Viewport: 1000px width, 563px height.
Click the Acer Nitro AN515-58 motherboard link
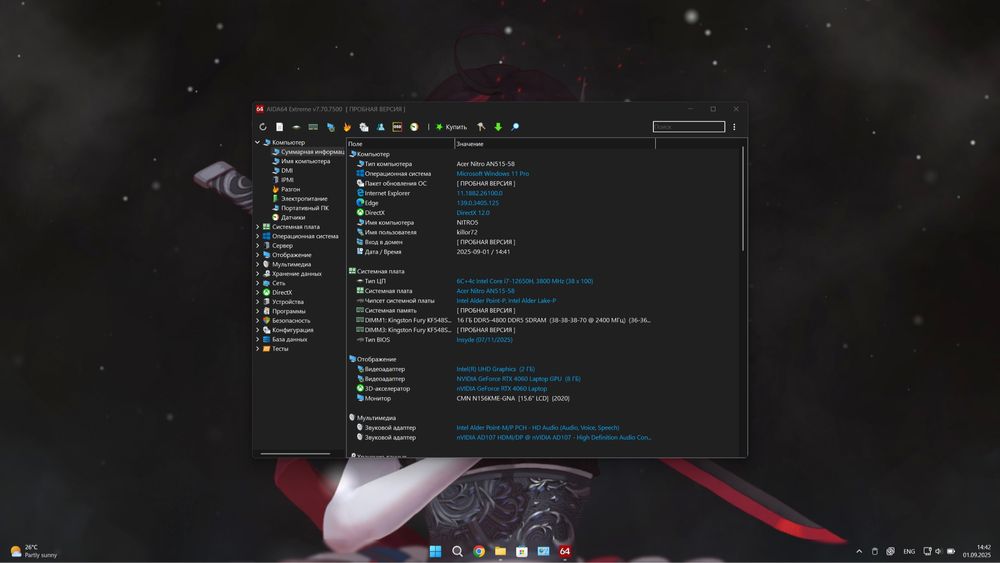[x=485, y=291]
